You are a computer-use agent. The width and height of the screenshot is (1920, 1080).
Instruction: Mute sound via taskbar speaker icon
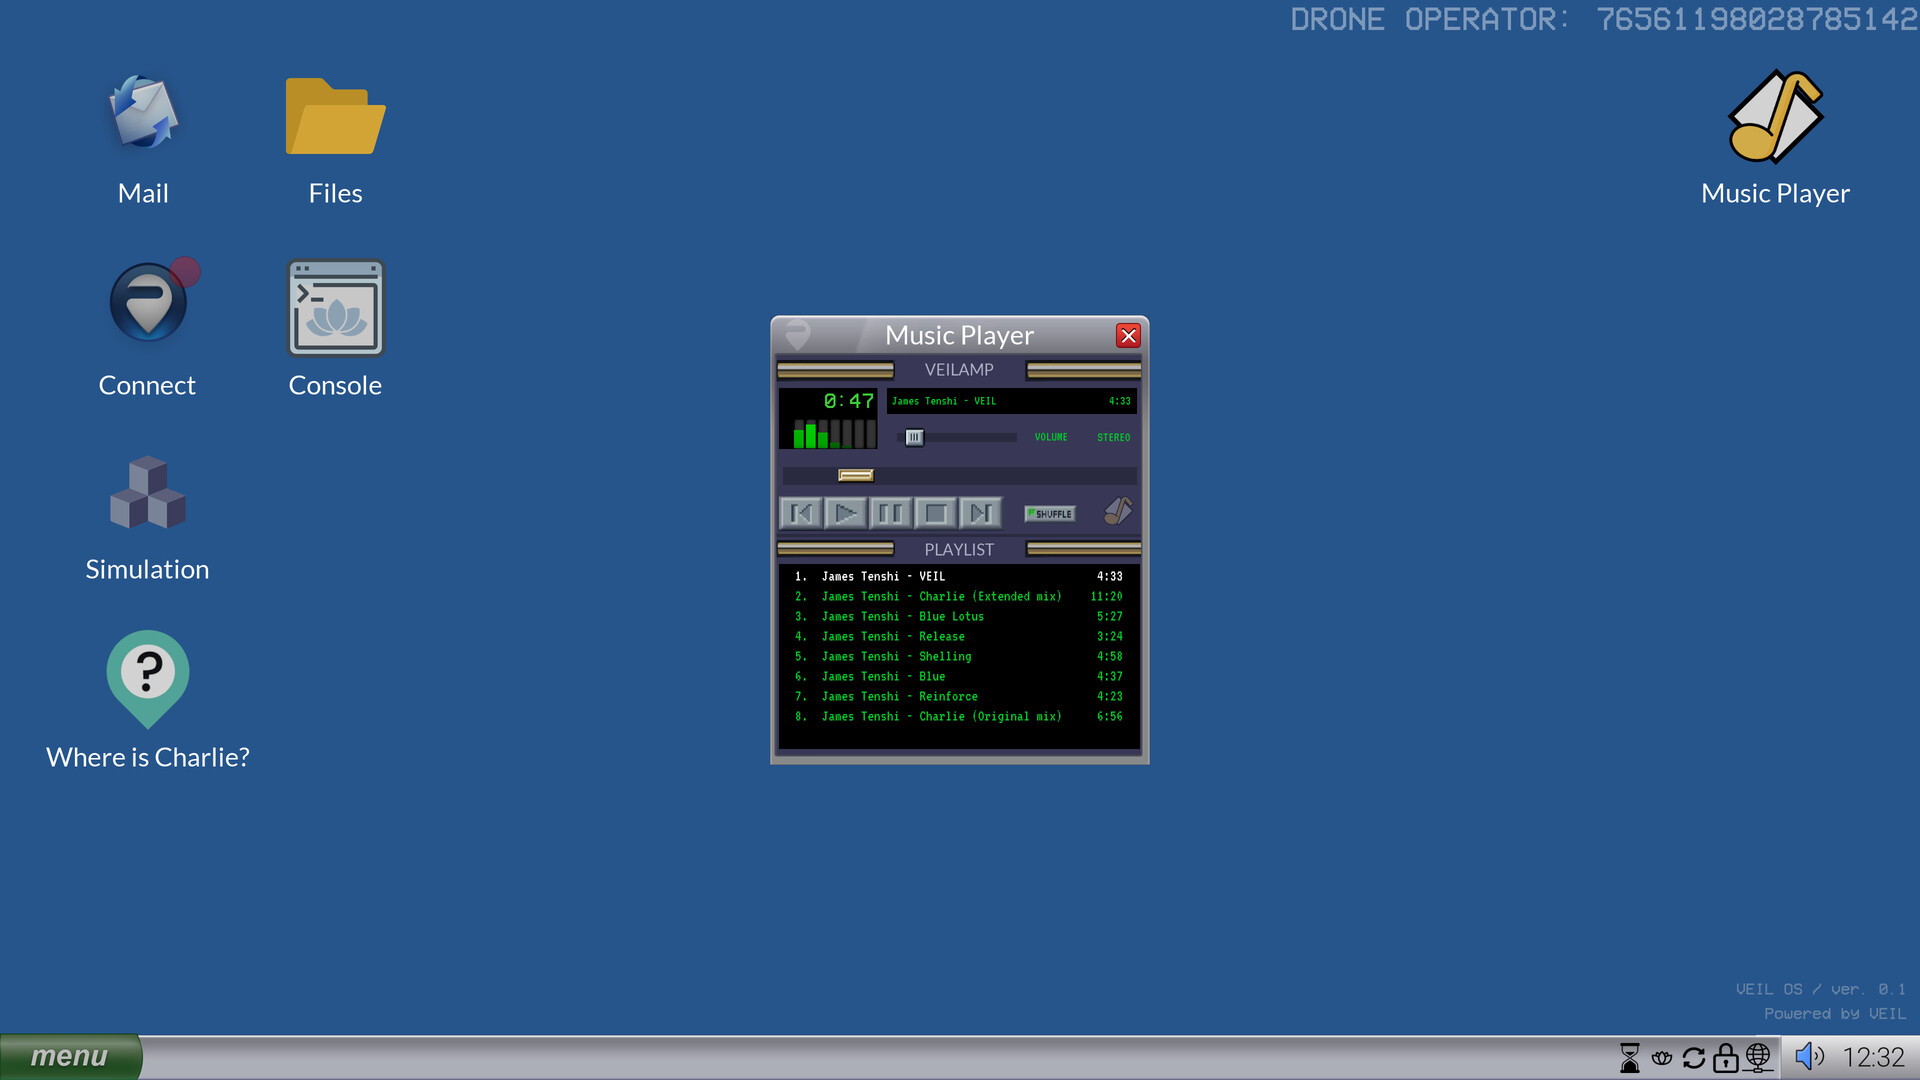(x=1808, y=1057)
